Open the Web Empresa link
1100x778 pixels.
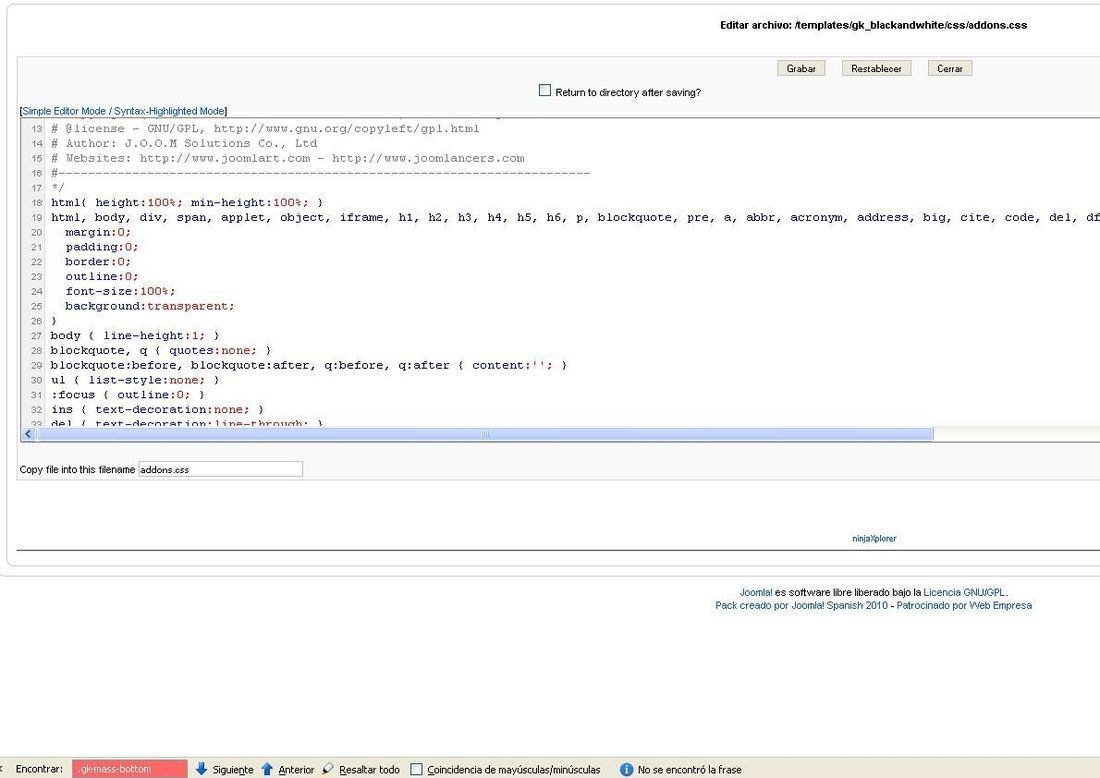point(1000,605)
